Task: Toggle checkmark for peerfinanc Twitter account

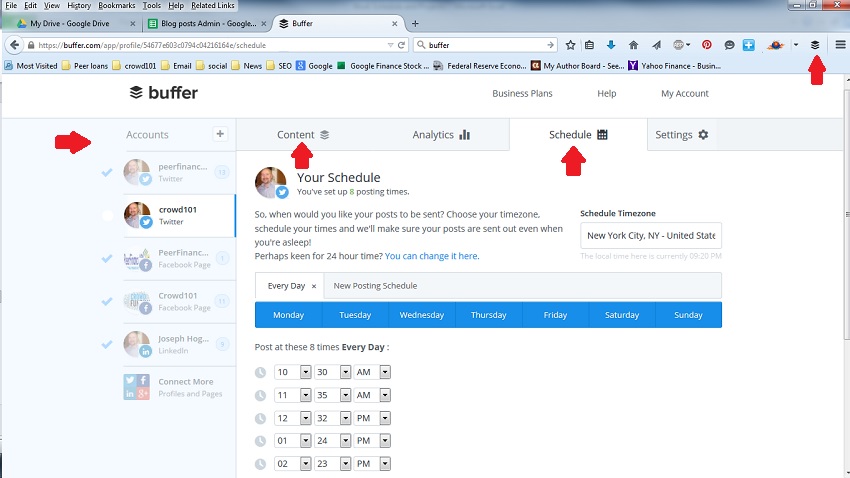Action: [107, 172]
